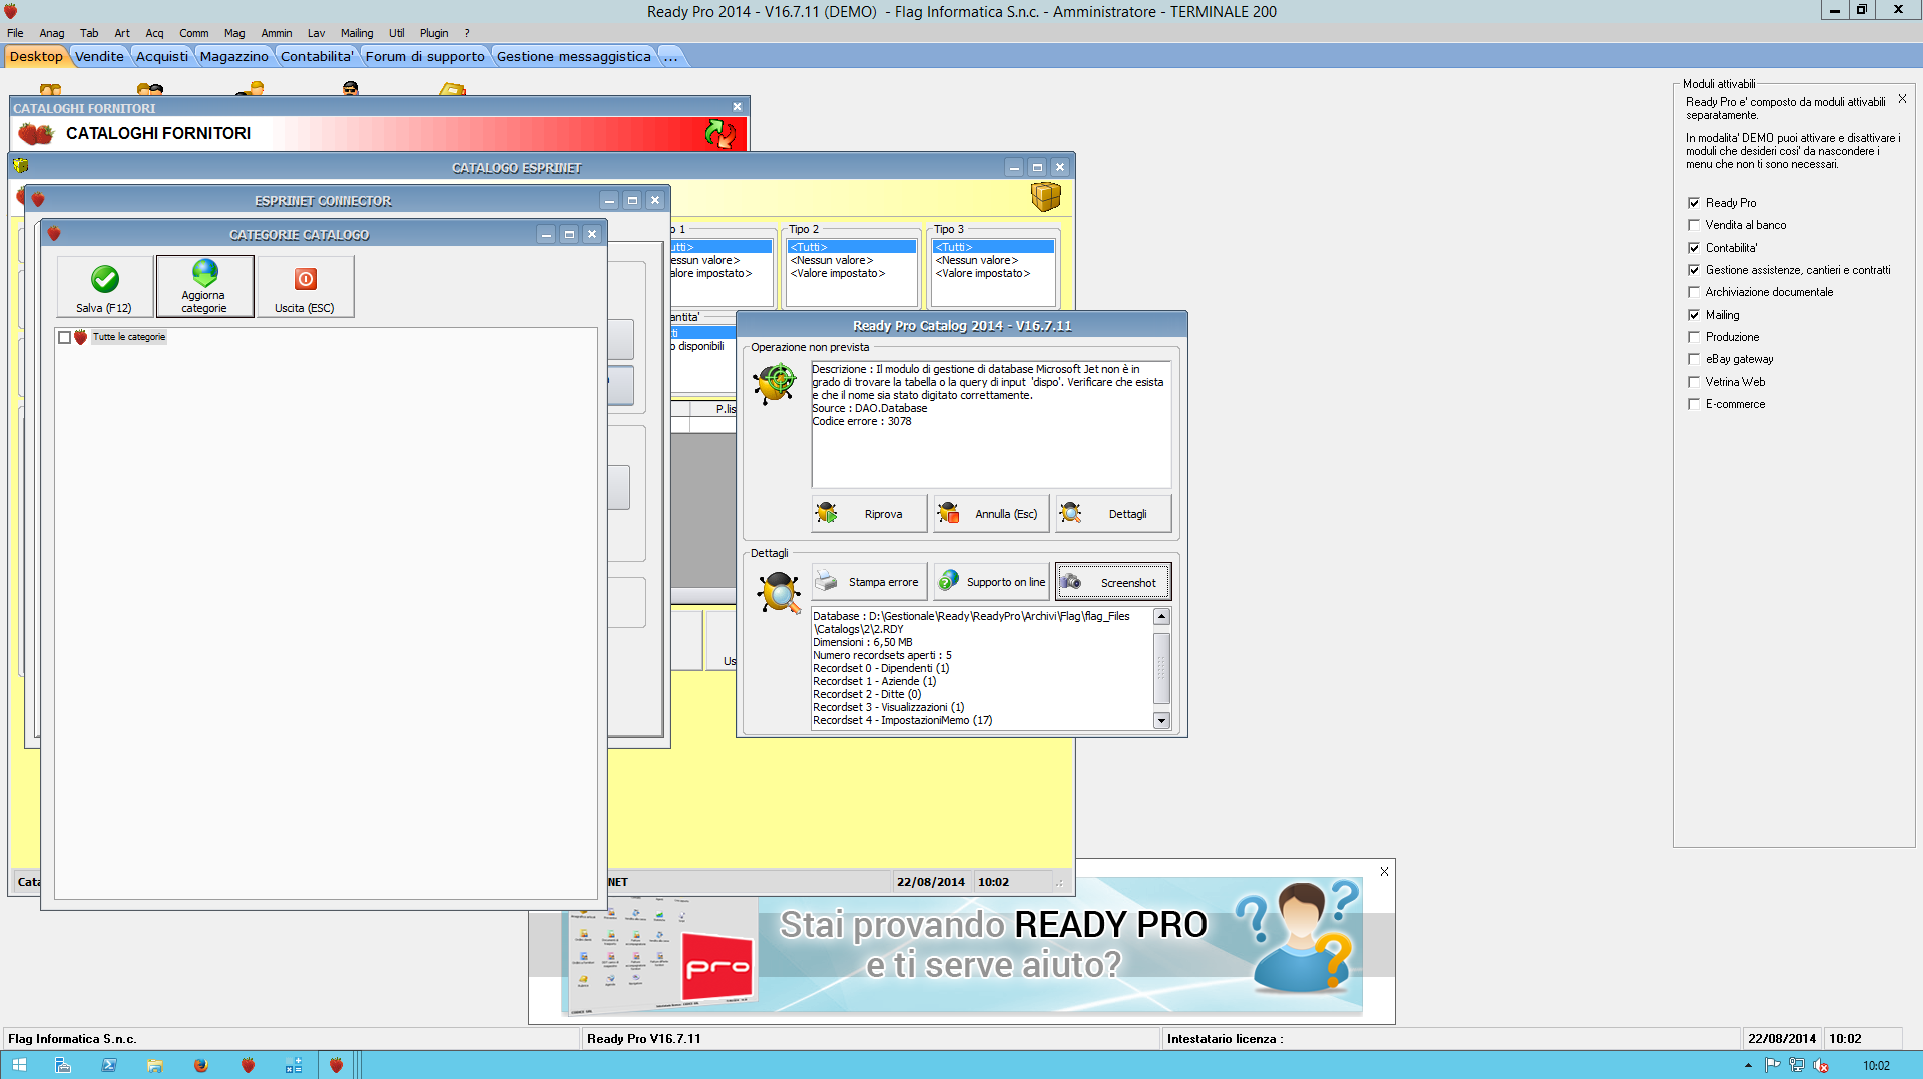Toggle Gestione assistenze, cantieri e contratti

[x=1694, y=270]
